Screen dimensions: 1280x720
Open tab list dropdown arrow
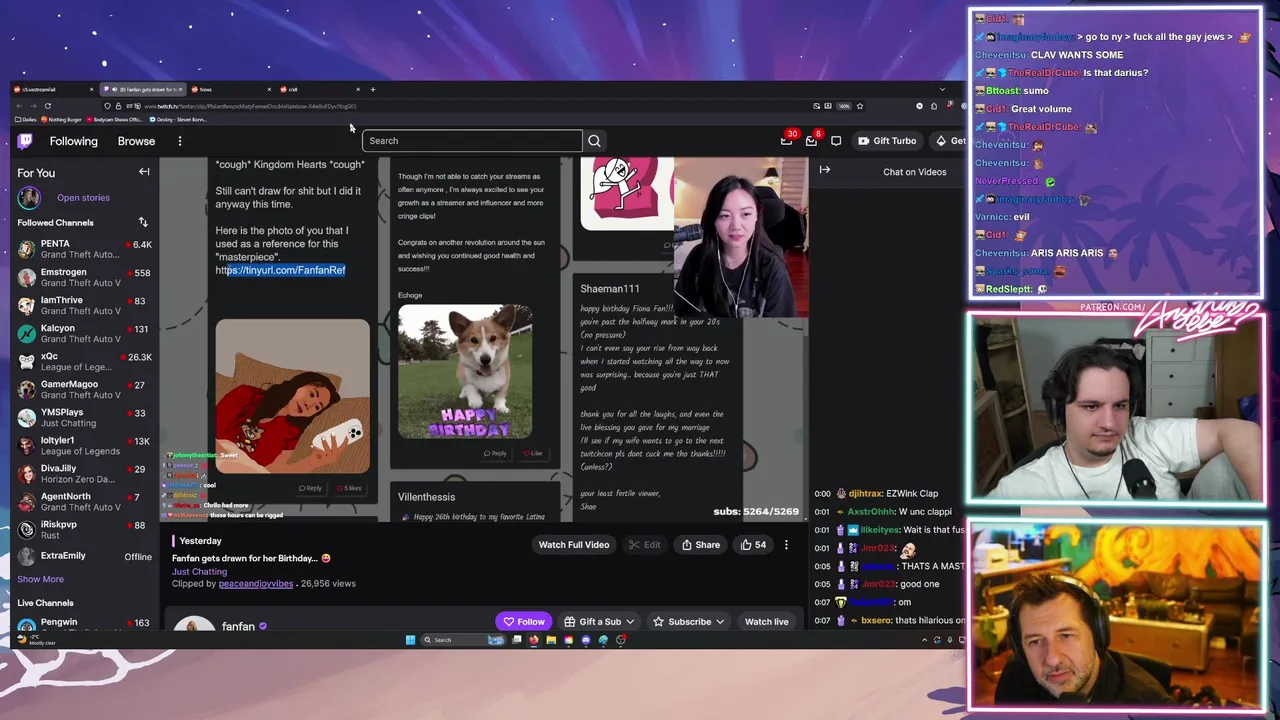tap(942, 89)
